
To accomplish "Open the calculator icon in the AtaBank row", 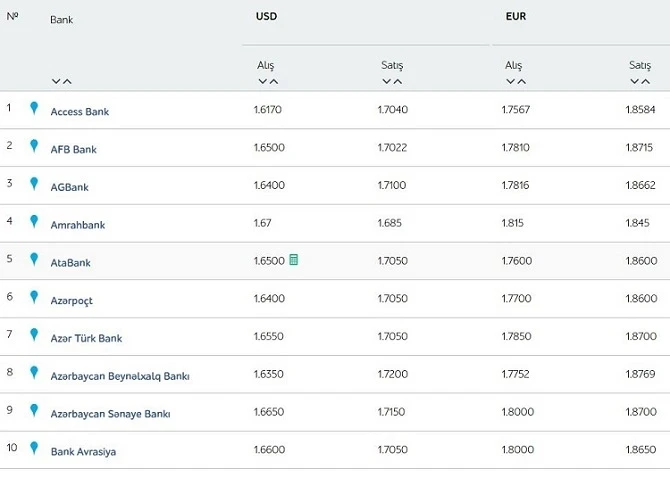I will click(294, 260).
